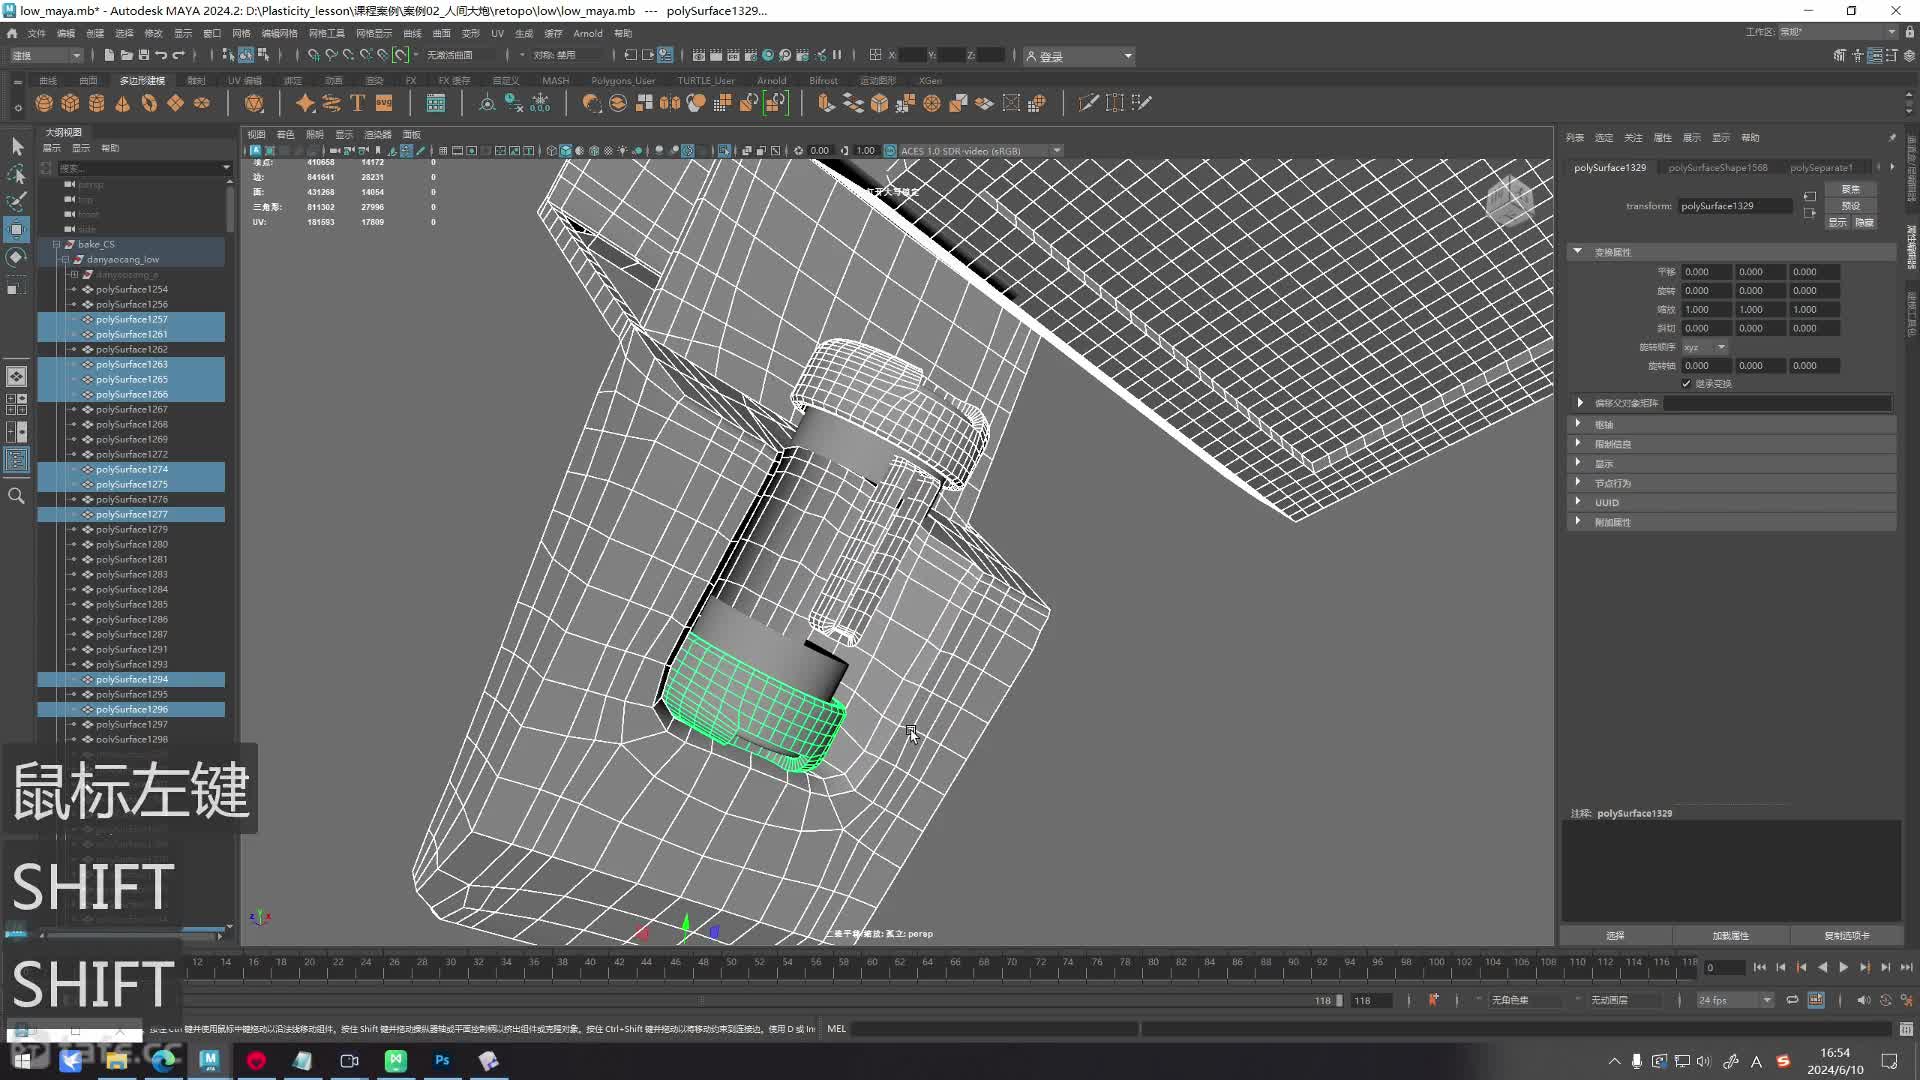Click the search magnifier icon in the left toolbox
This screenshot has width=1920, height=1080.
coord(17,496)
